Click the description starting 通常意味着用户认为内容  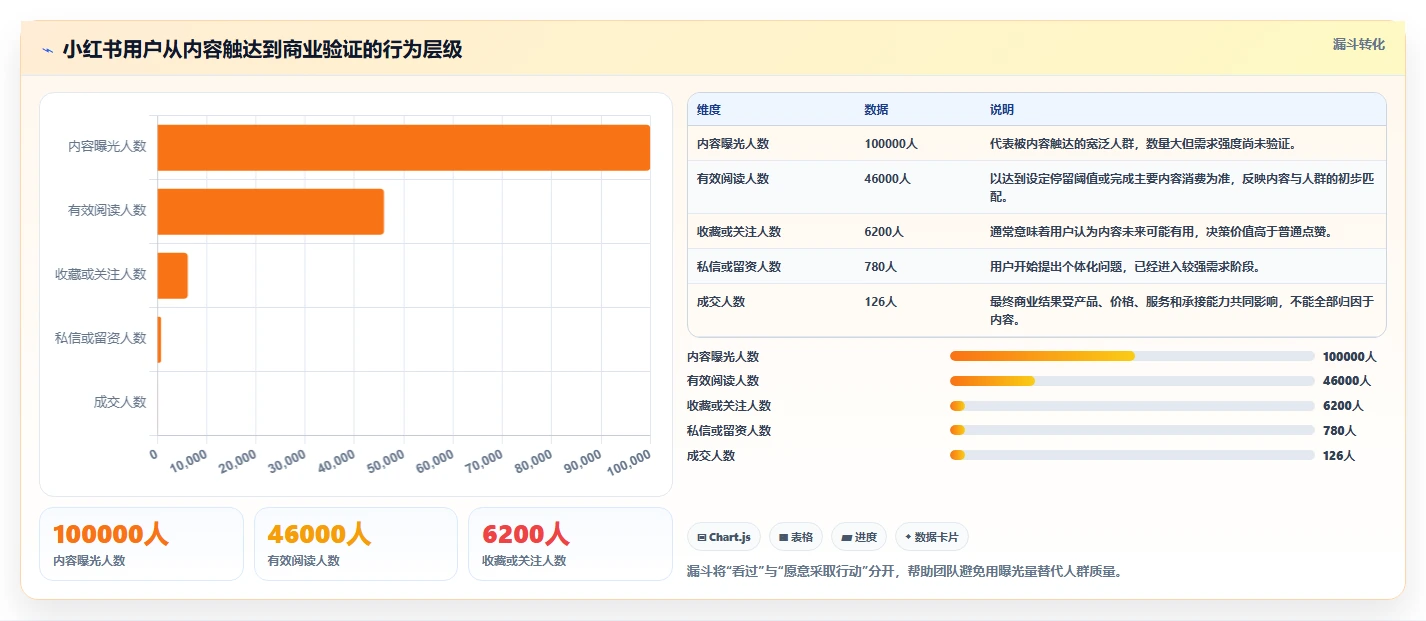[1161, 232]
